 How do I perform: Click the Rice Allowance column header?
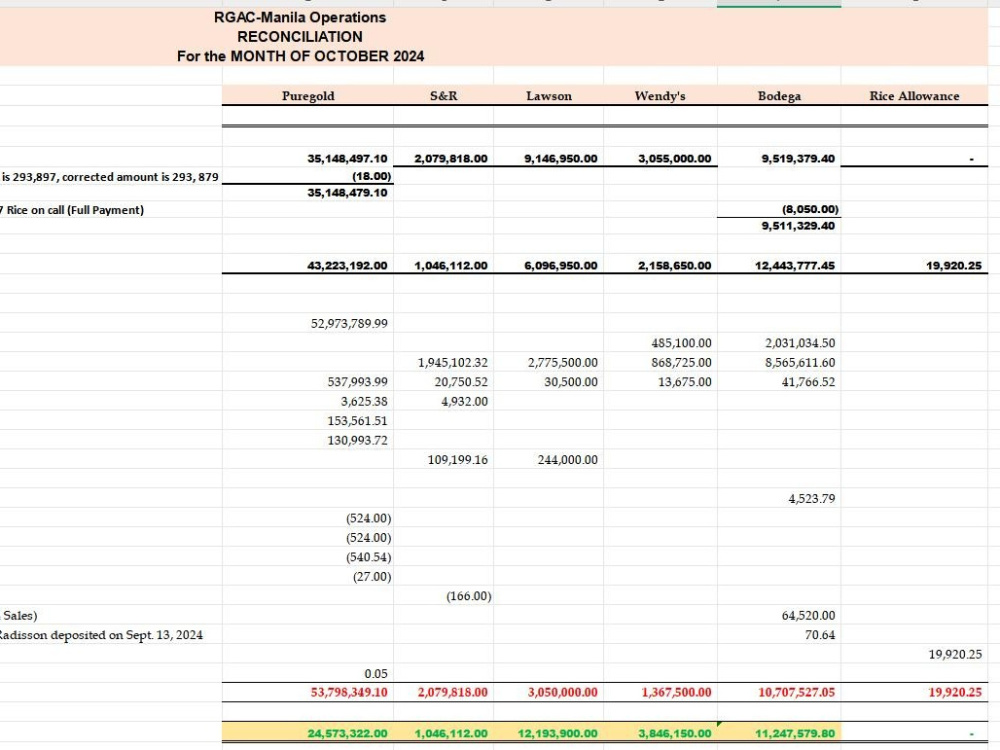pos(915,96)
